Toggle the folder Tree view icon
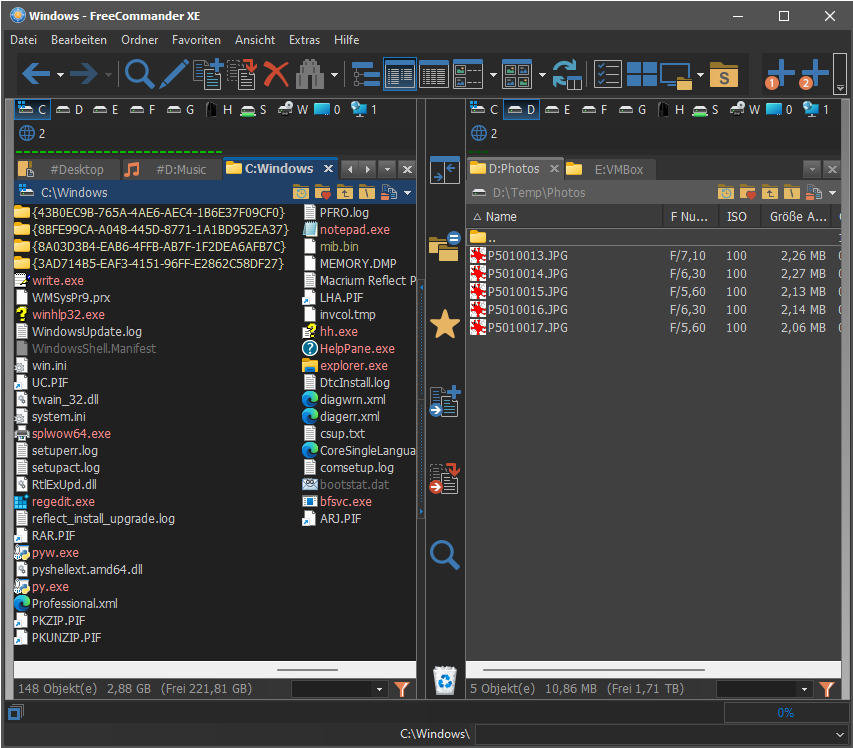This screenshot has width=853, height=748. 366,74
